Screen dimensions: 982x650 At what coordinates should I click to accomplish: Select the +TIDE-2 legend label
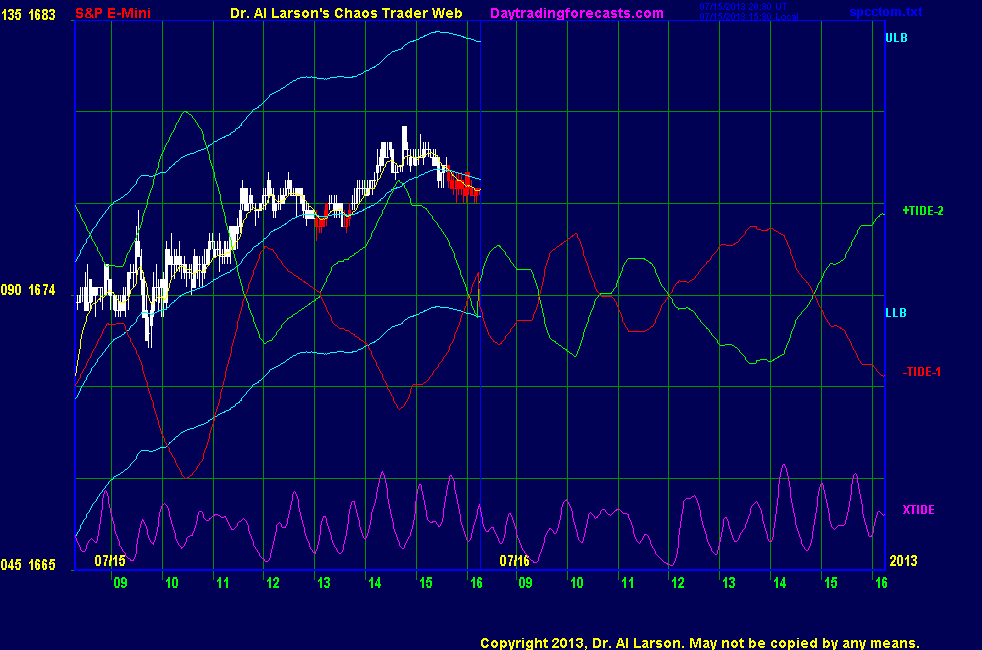point(923,211)
